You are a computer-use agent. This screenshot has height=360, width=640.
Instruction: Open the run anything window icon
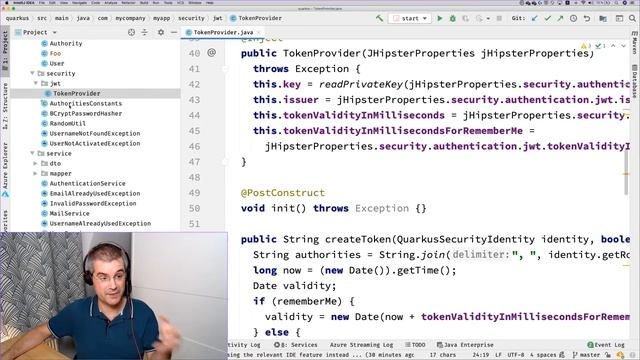619,18
